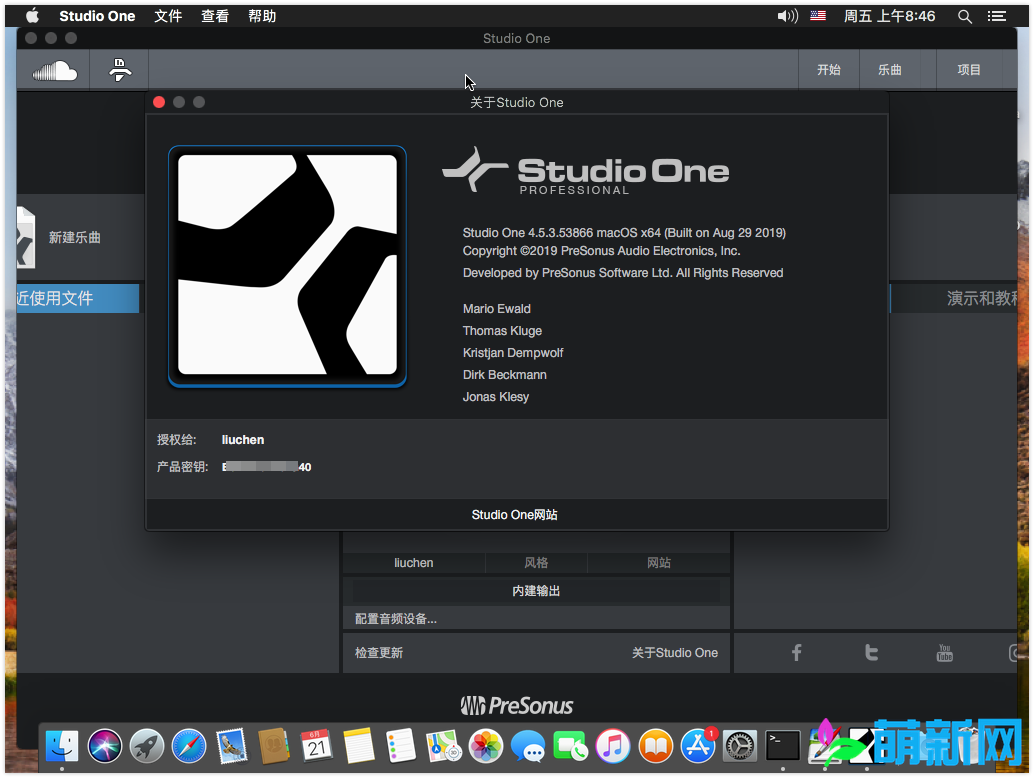1034x778 pixels.
Task: Open System Preferences gear in Dock
Action: point(740,746)
